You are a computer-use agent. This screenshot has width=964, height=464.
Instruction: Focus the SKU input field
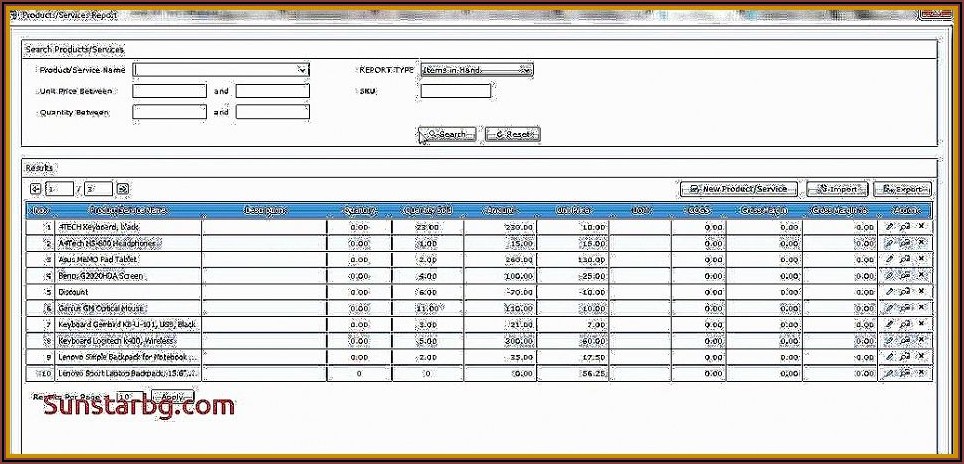click(456, 91)
